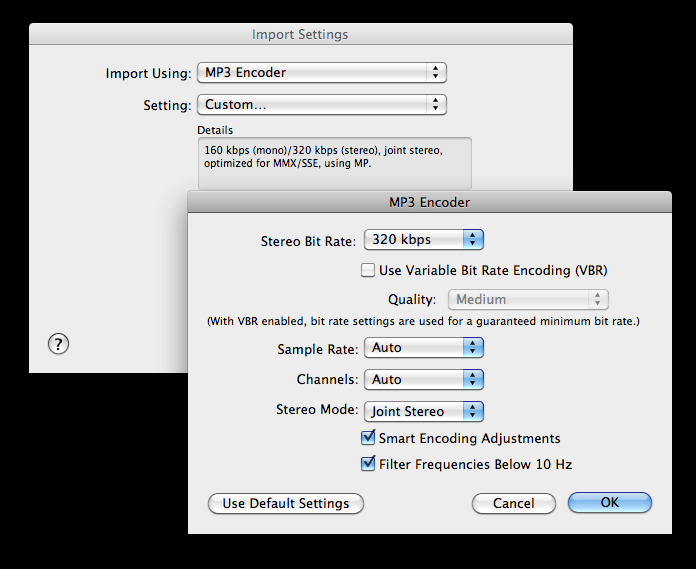Image resolution: width=696 pixels, height=569 pixels.
Task: Open the Import Using dropdown
Action: (321, 73)
